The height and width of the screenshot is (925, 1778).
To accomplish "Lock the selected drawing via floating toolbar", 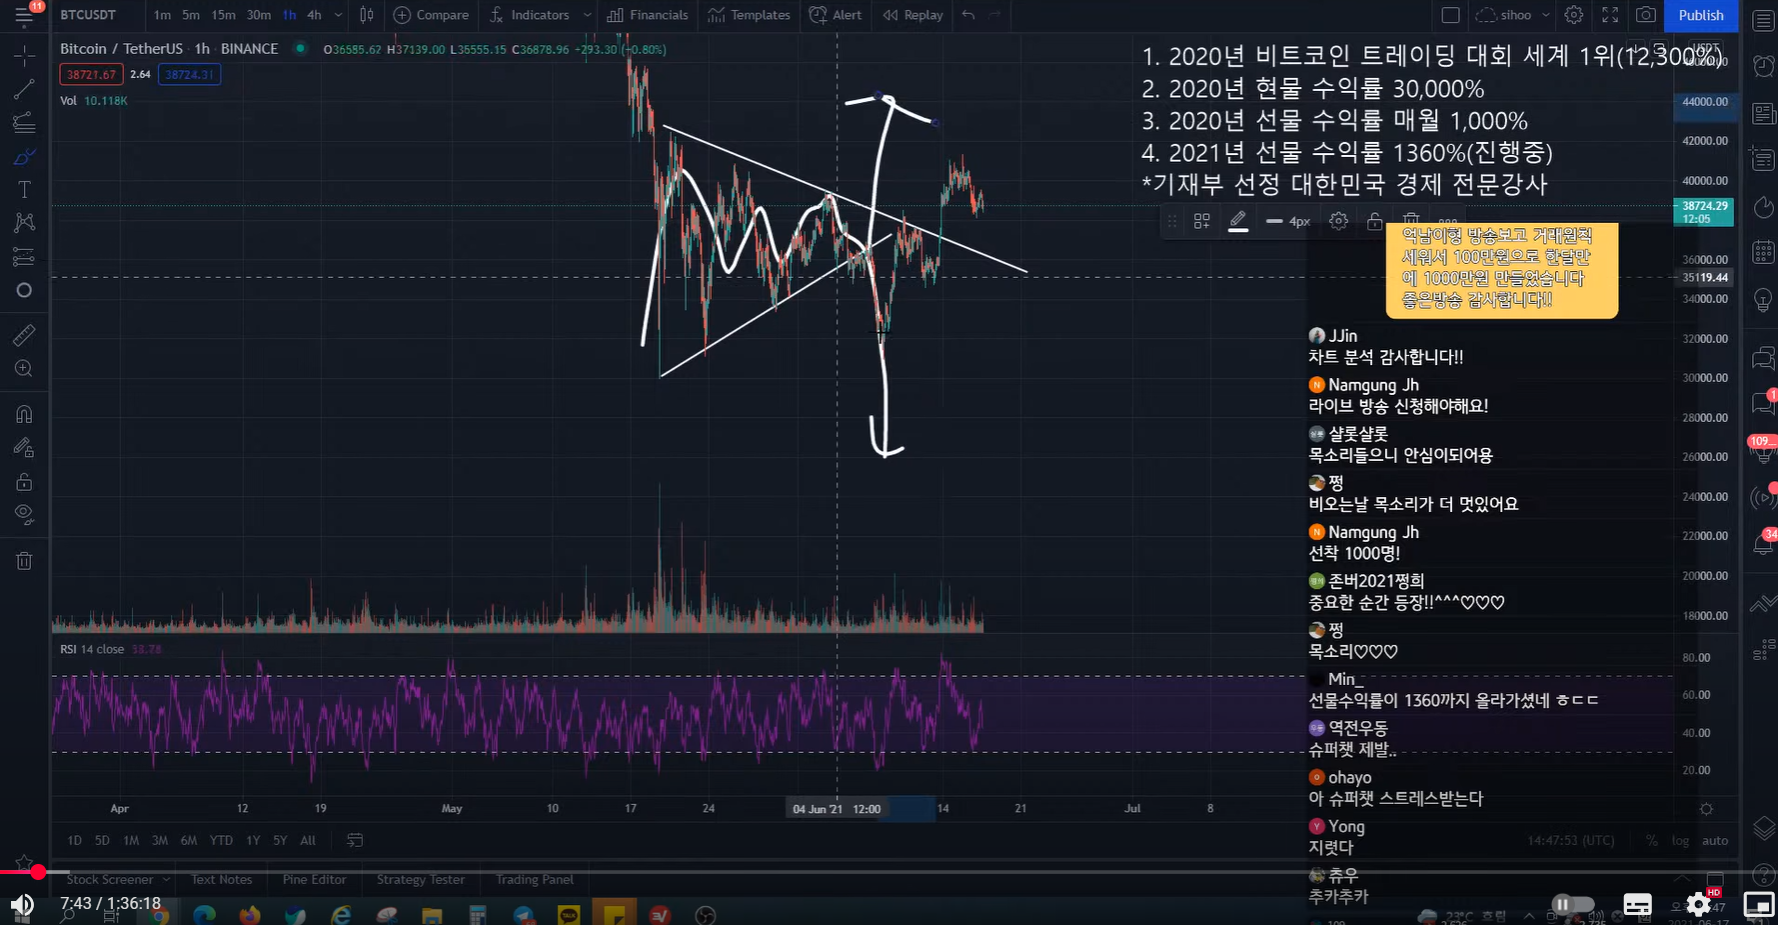I will tap(1375, 221).
